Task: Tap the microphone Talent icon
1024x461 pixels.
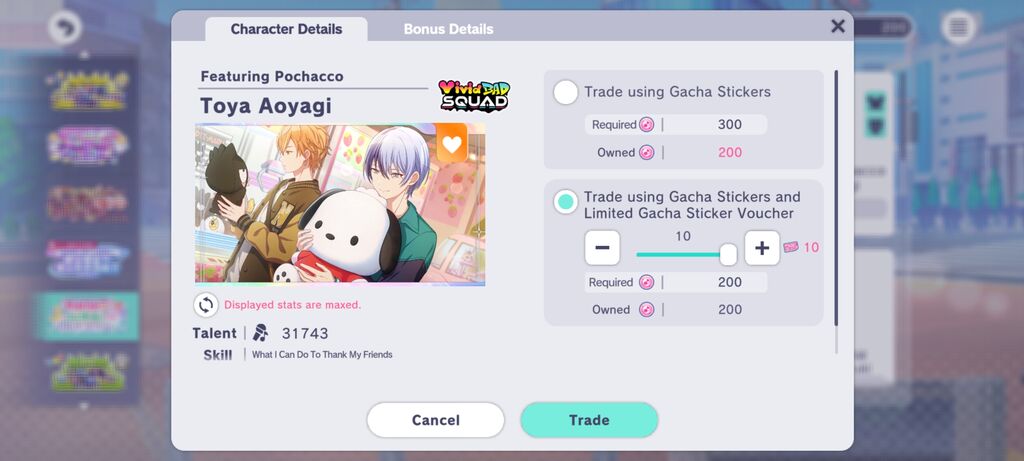Action: pyautogui.click(x=261, y=333)
